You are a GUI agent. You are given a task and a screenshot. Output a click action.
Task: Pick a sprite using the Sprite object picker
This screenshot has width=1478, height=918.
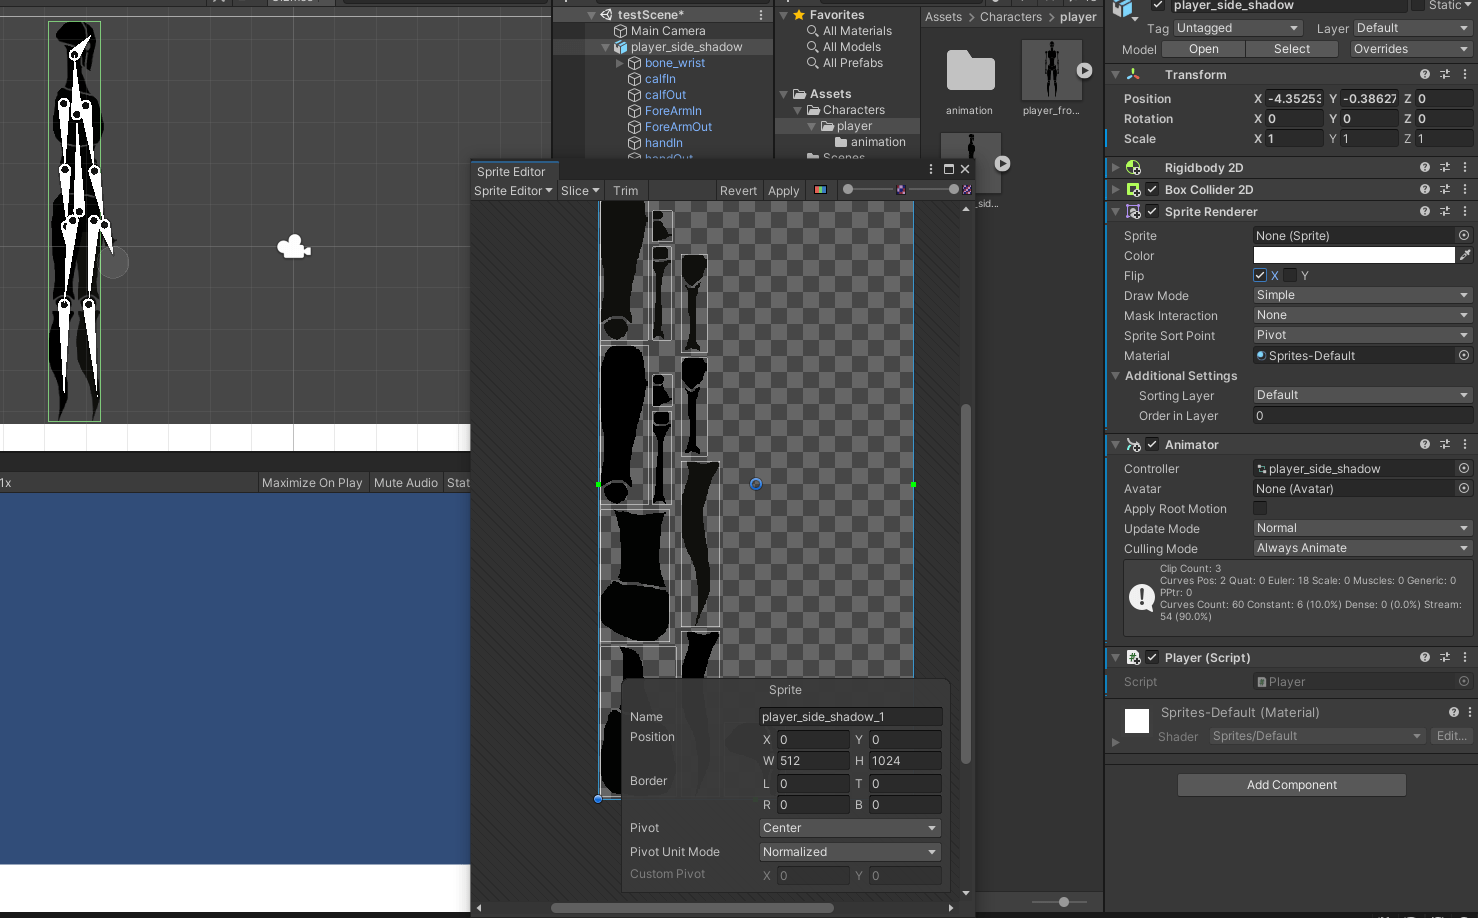click(x=1464, y=236)
